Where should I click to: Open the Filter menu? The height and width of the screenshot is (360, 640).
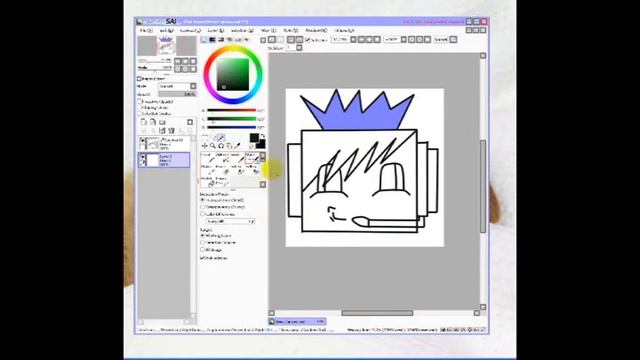268,31
